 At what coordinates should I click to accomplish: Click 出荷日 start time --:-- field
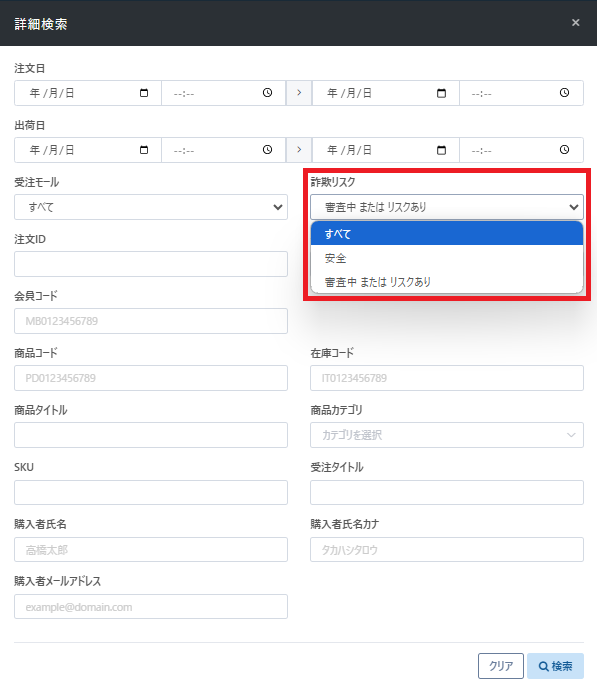(x=223, y=150)
